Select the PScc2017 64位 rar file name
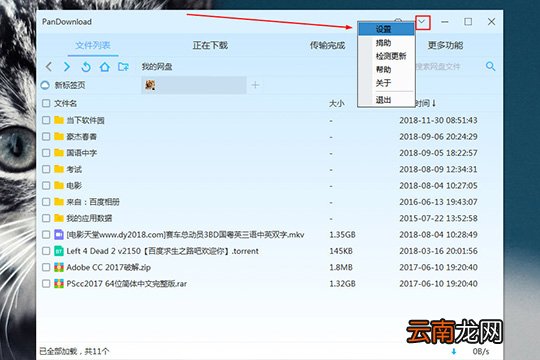 (127, 284)
